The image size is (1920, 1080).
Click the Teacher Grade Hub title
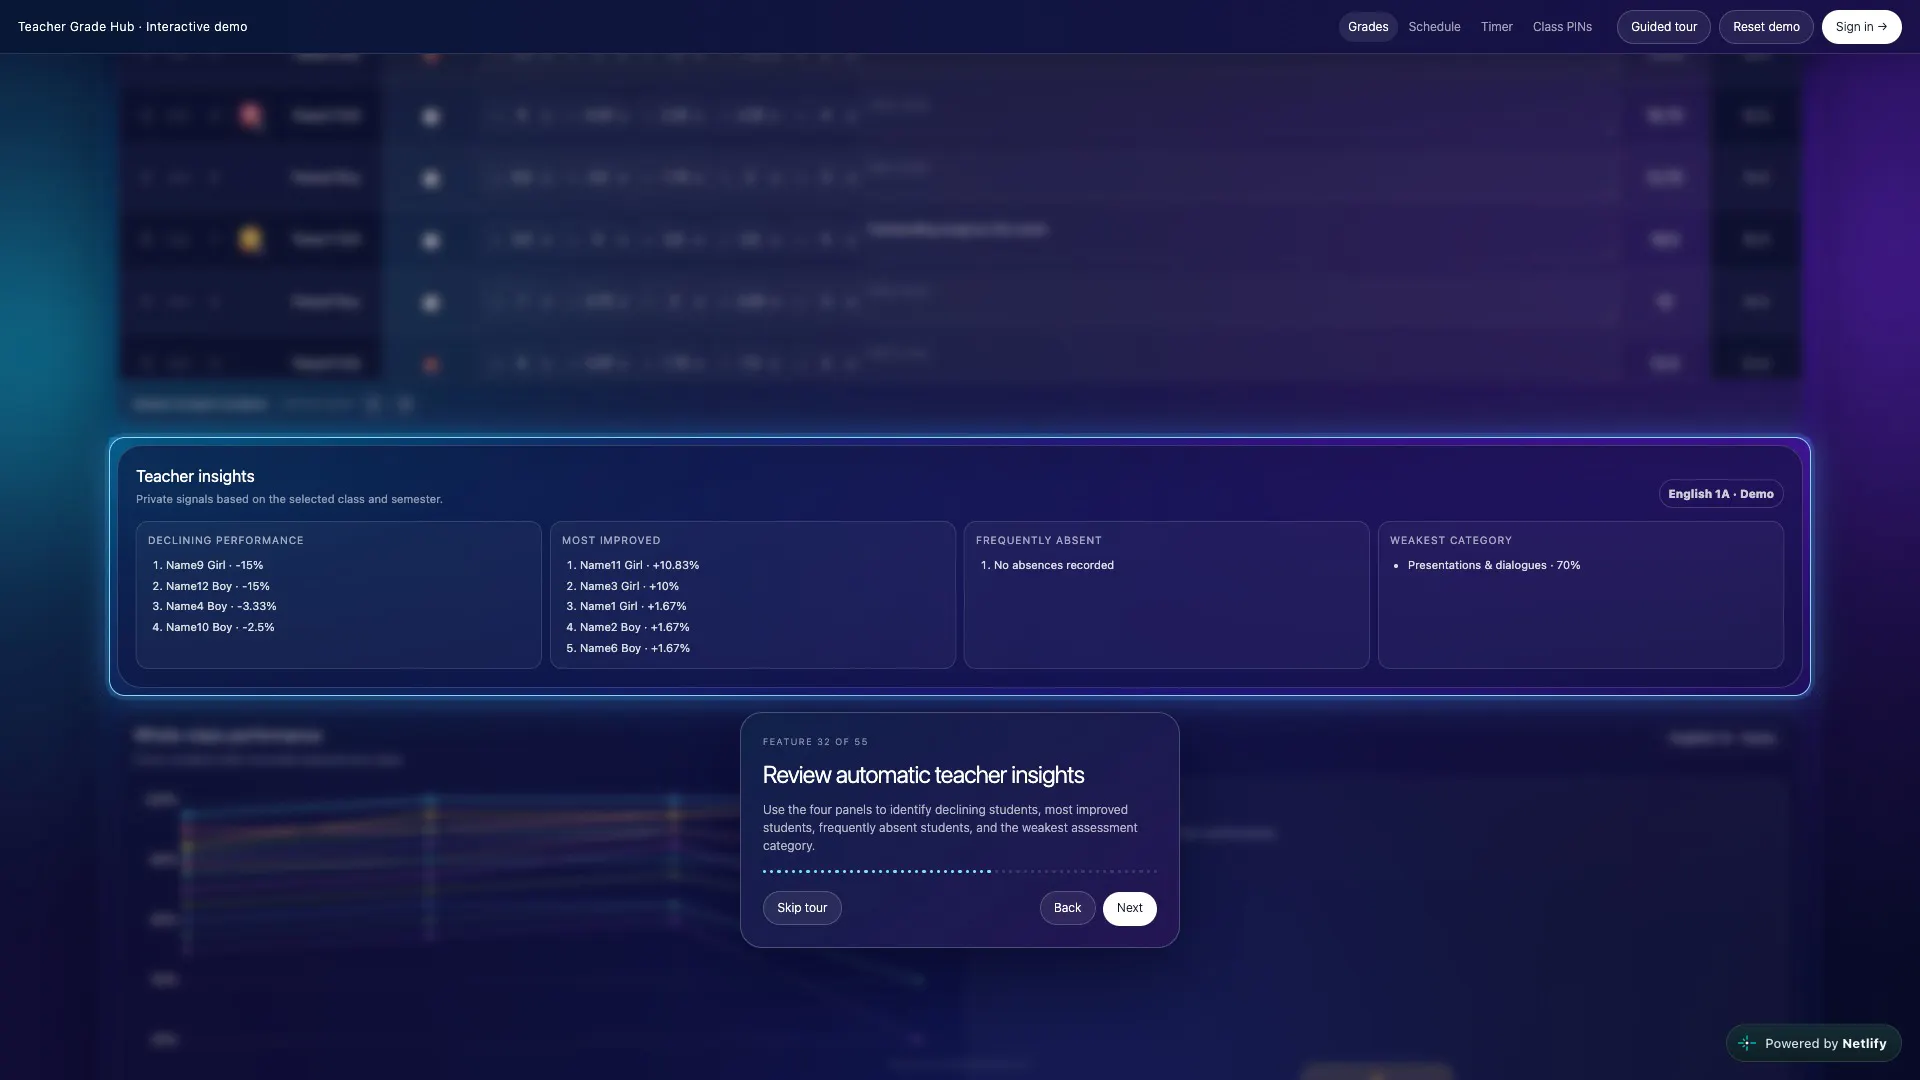(x=132, y=27)
